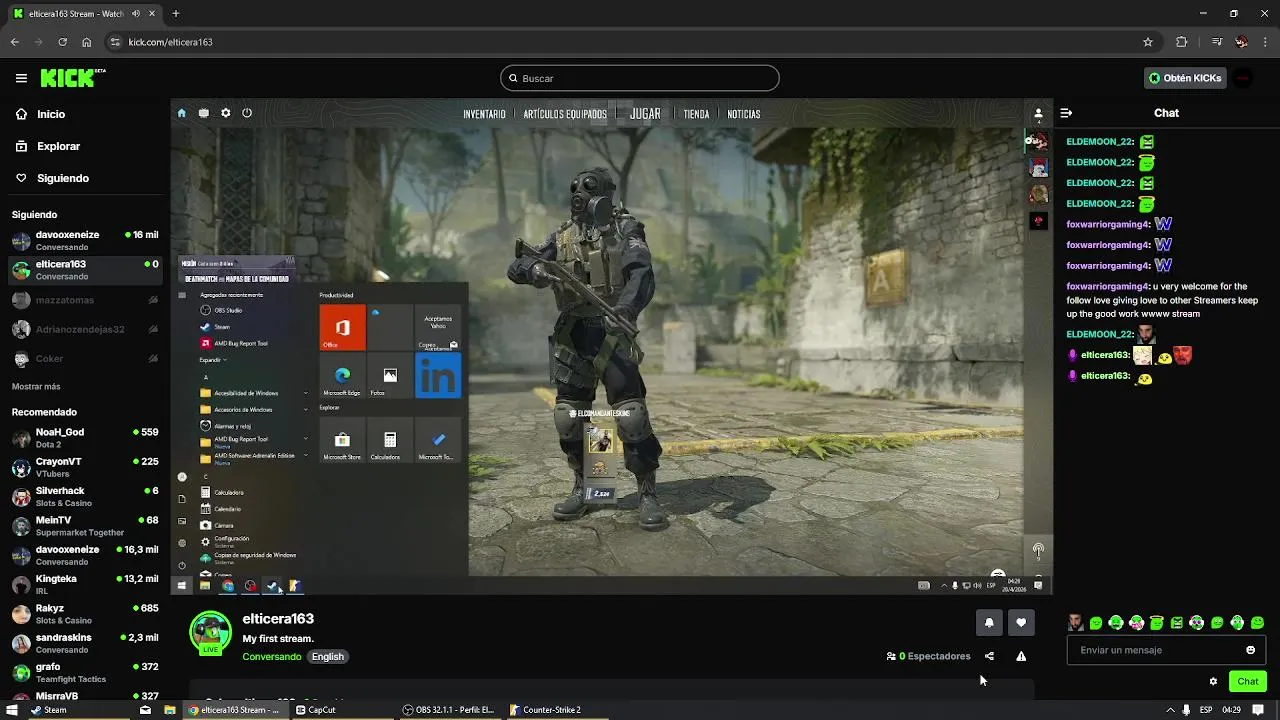Open elticera163 channel in sidebar

85,270
